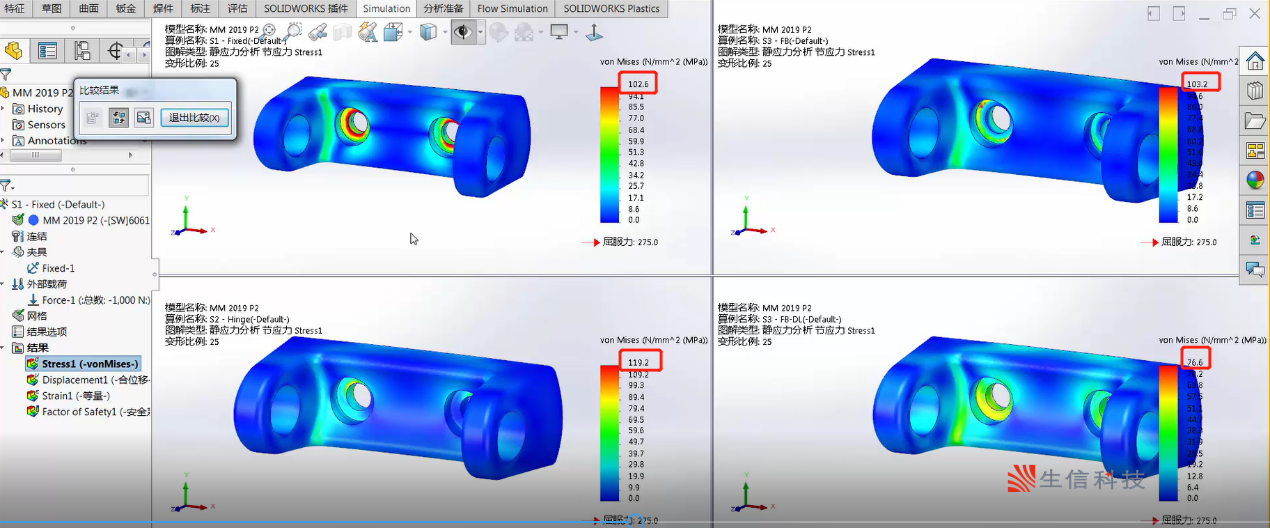
Task: Click the Apply Scene icon
Action: pyautogui.click(x=523, y=32)
